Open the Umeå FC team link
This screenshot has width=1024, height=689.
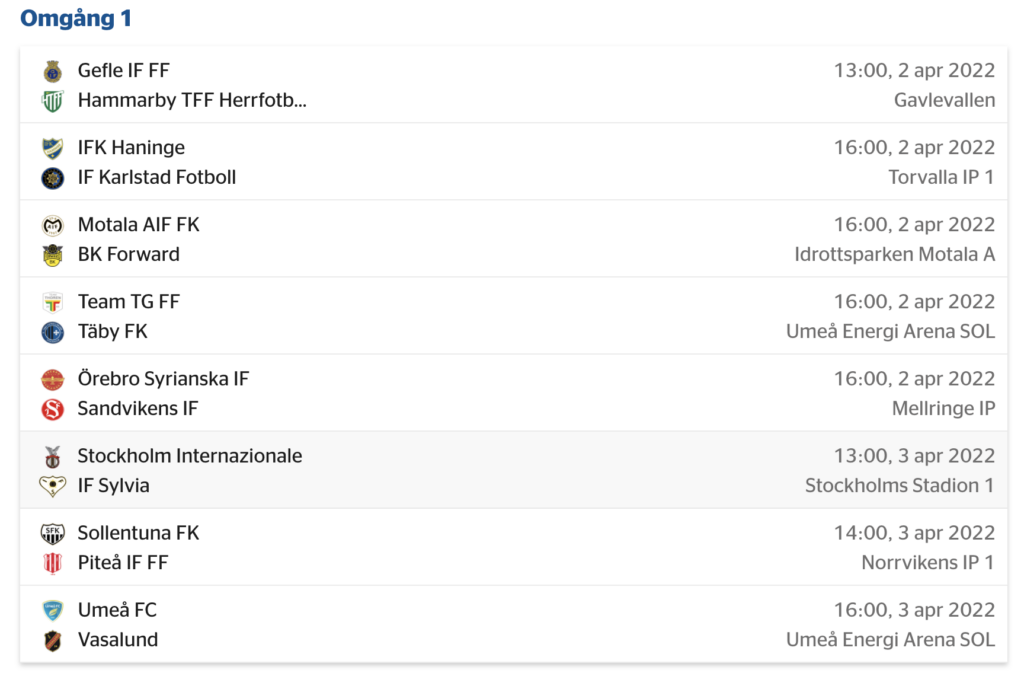point(118,610)
